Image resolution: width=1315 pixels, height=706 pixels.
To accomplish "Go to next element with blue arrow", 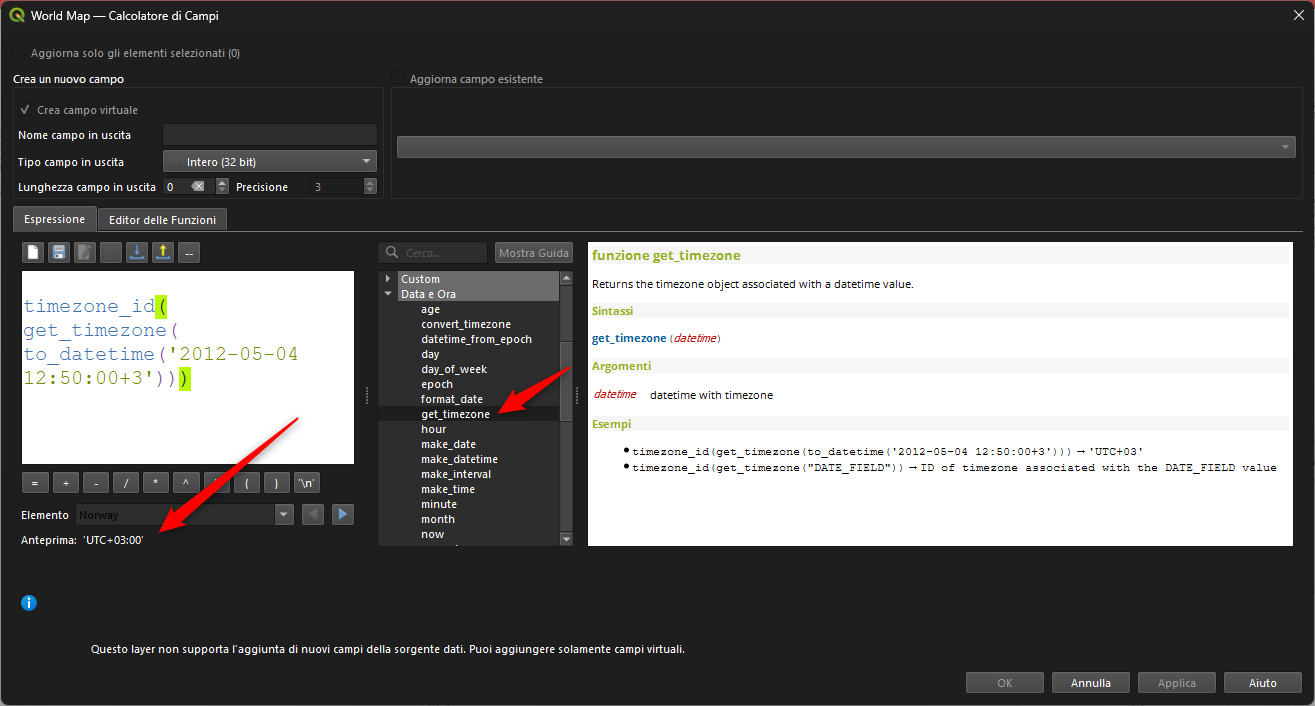I will (343, 515).
